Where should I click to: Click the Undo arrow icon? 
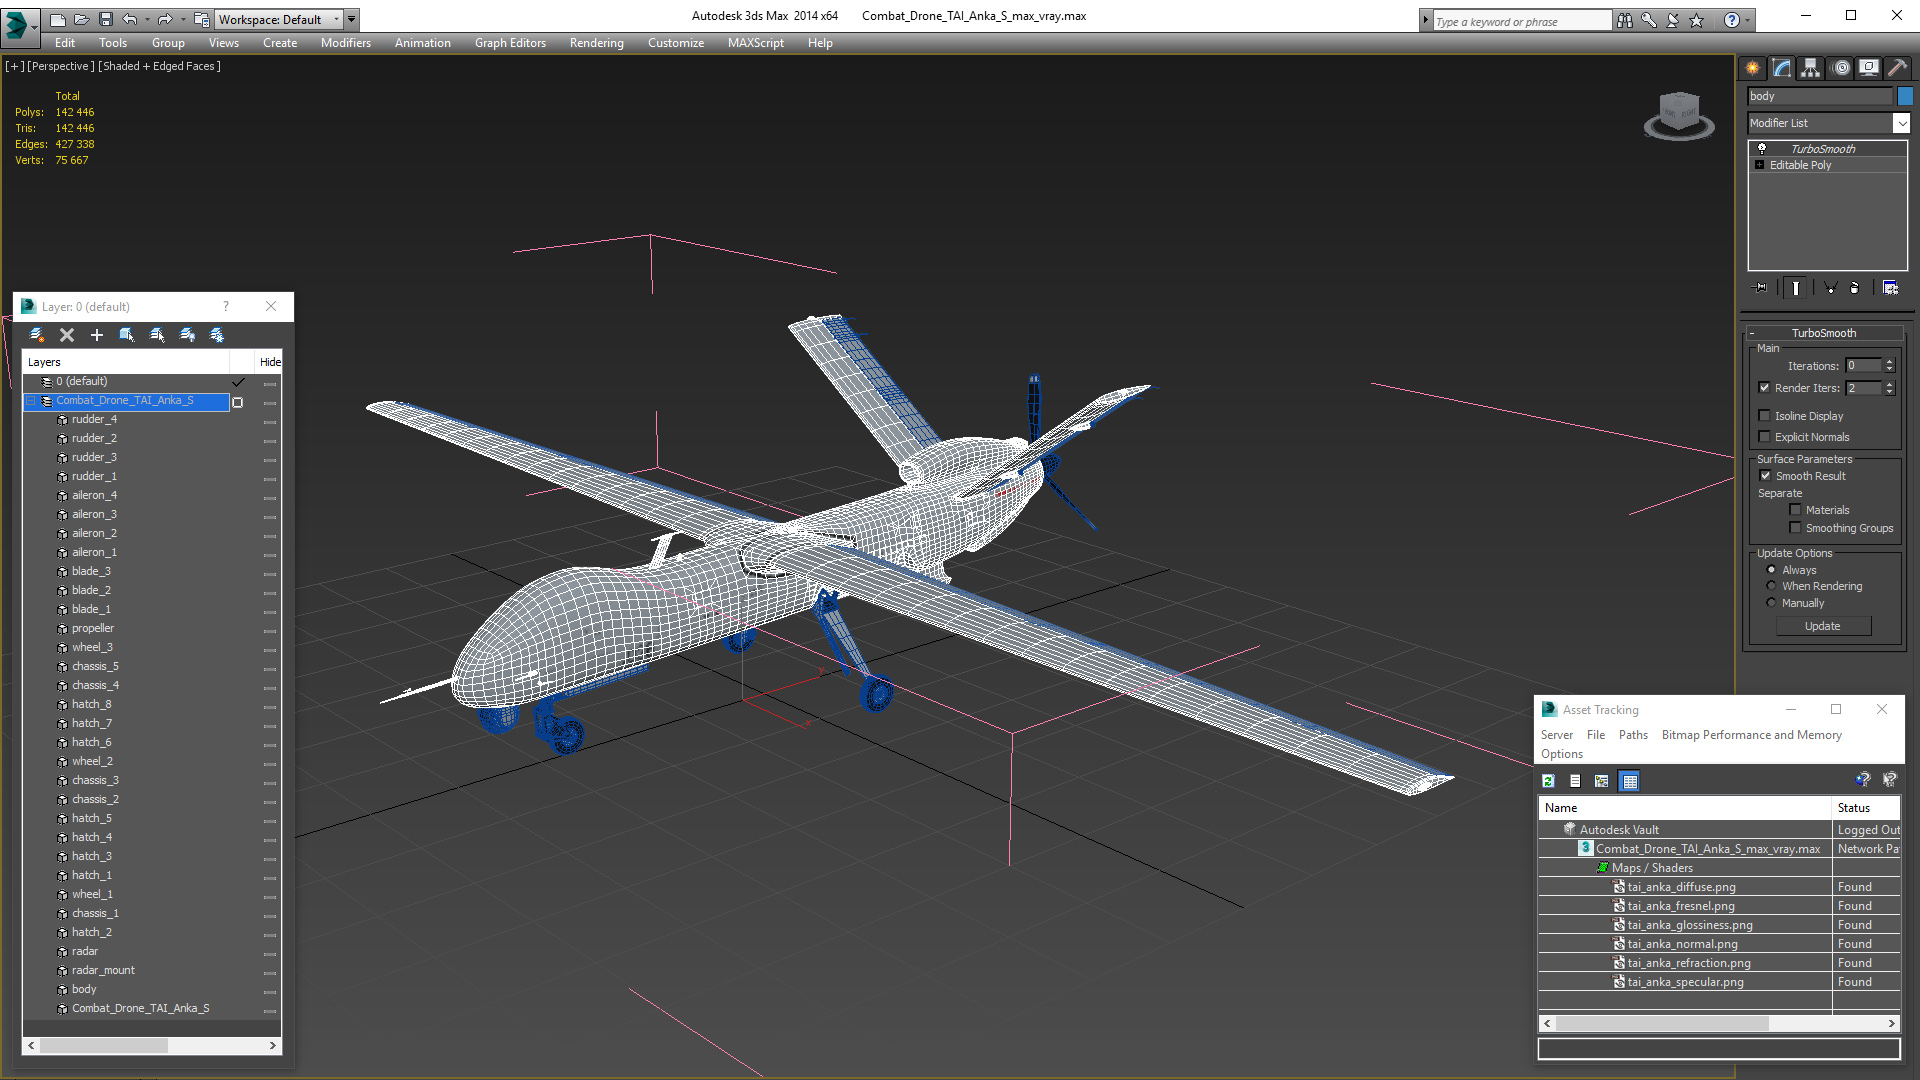[x=130, y=19]
